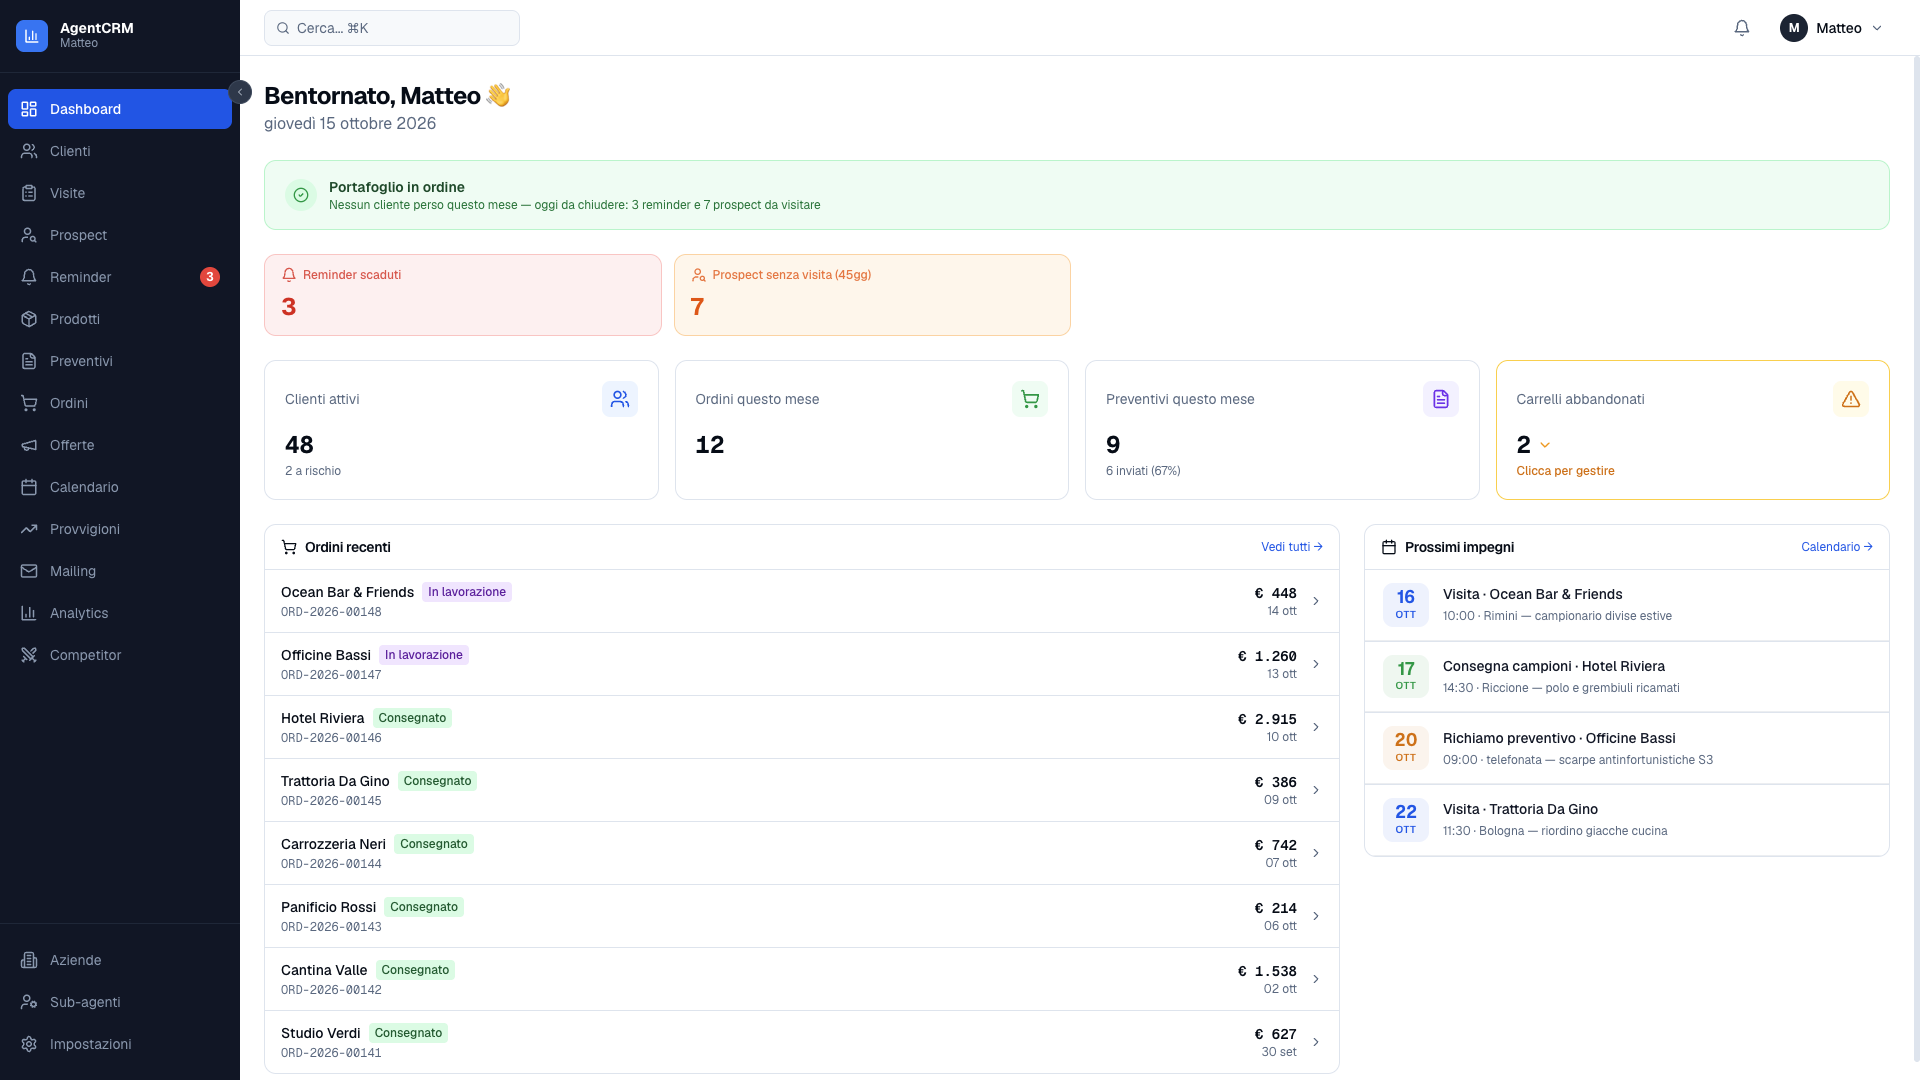Click the Consegnato tag for Cantina Valle
This screenshot has height=1080, width=1920.
(415, 970)
